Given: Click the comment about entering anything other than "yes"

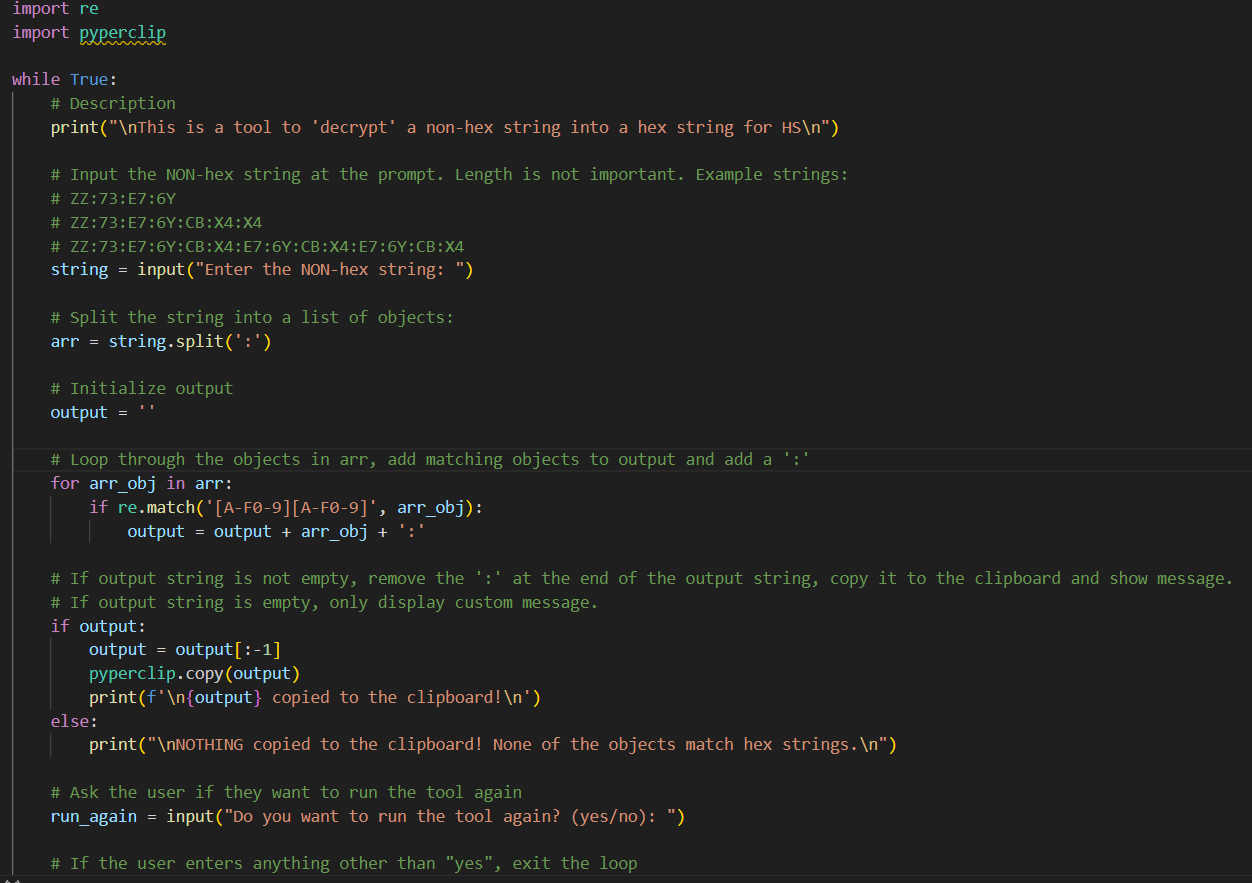Looking at the screenshot, I should (344, 863).
